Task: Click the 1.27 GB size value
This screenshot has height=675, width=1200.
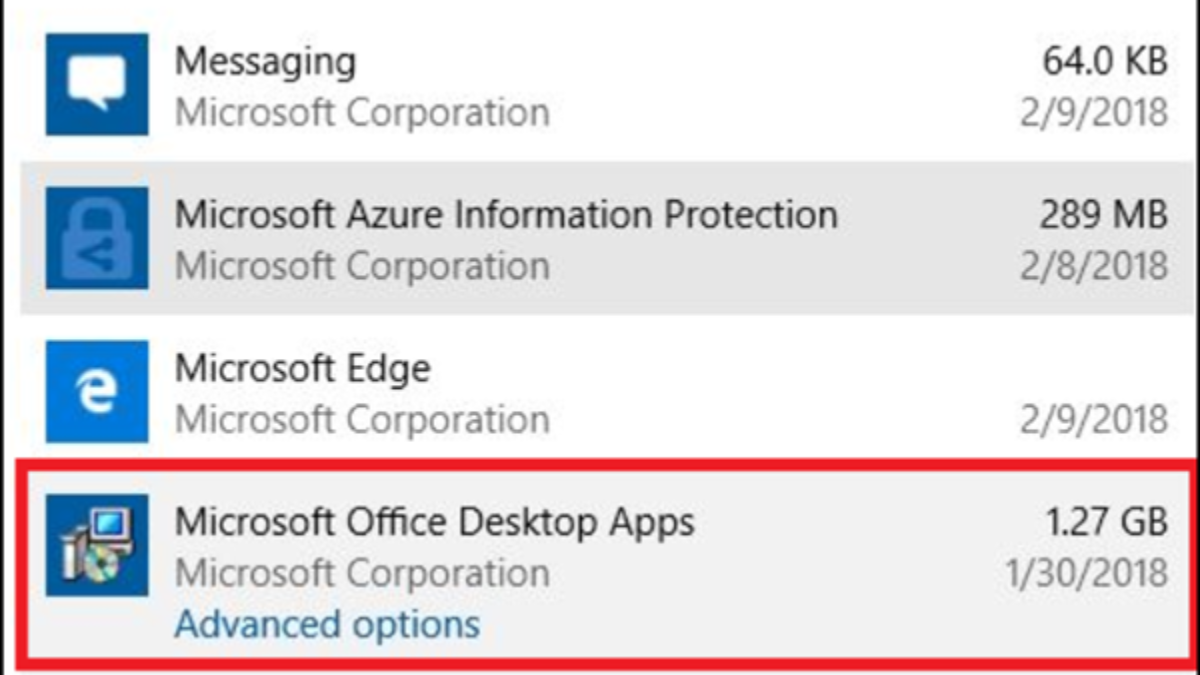Action: click(1105, 522)
